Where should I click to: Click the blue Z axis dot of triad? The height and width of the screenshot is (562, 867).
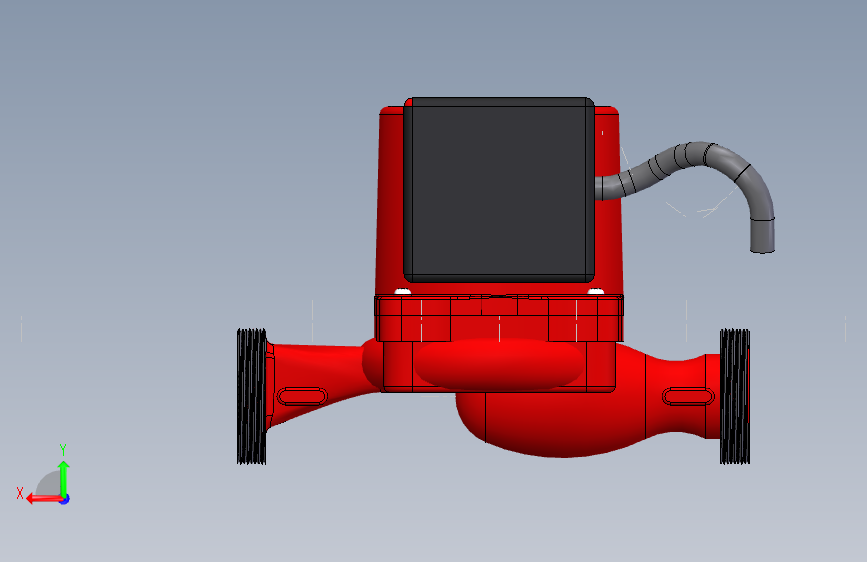click(65, 499)
